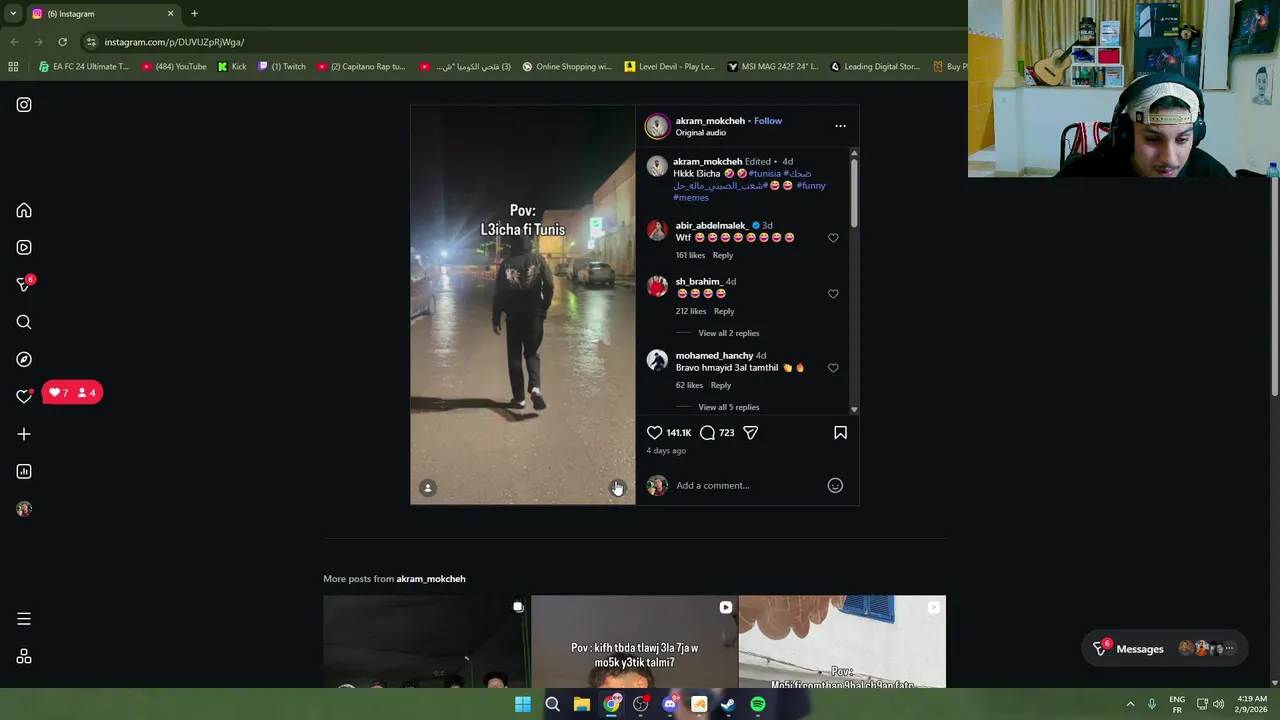Share the post with paper plane icon
The height and width of the screenshot is (720, 1280).
[x=750, y=432]
